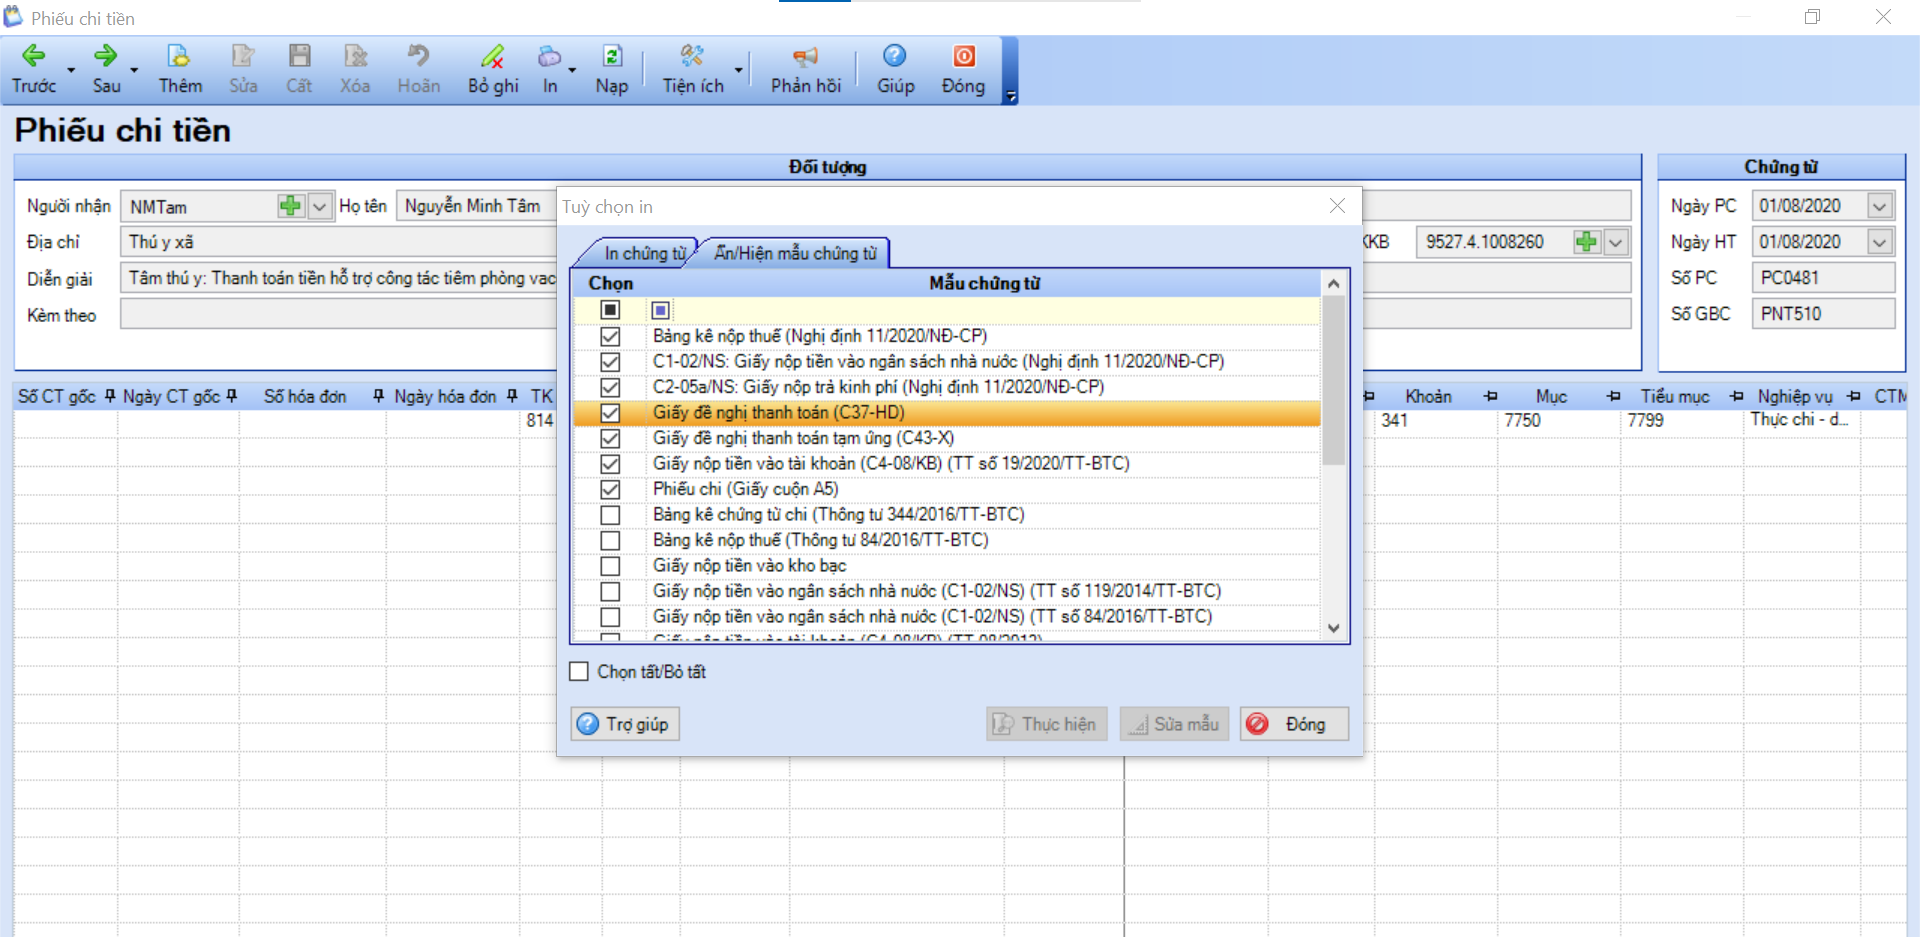Check Bảng kê chứng từ chi (Thông tư 344/2016)
The image size is (1920, 937).
click(x=610, y=515)
